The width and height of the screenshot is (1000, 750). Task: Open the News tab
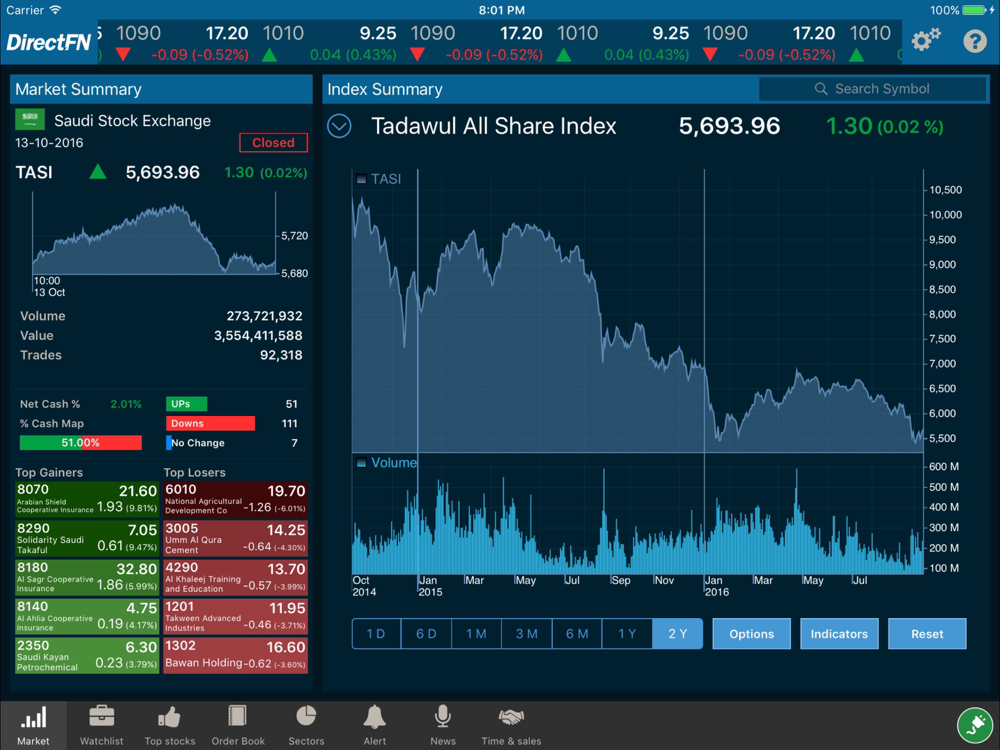(x=443, y=726)
